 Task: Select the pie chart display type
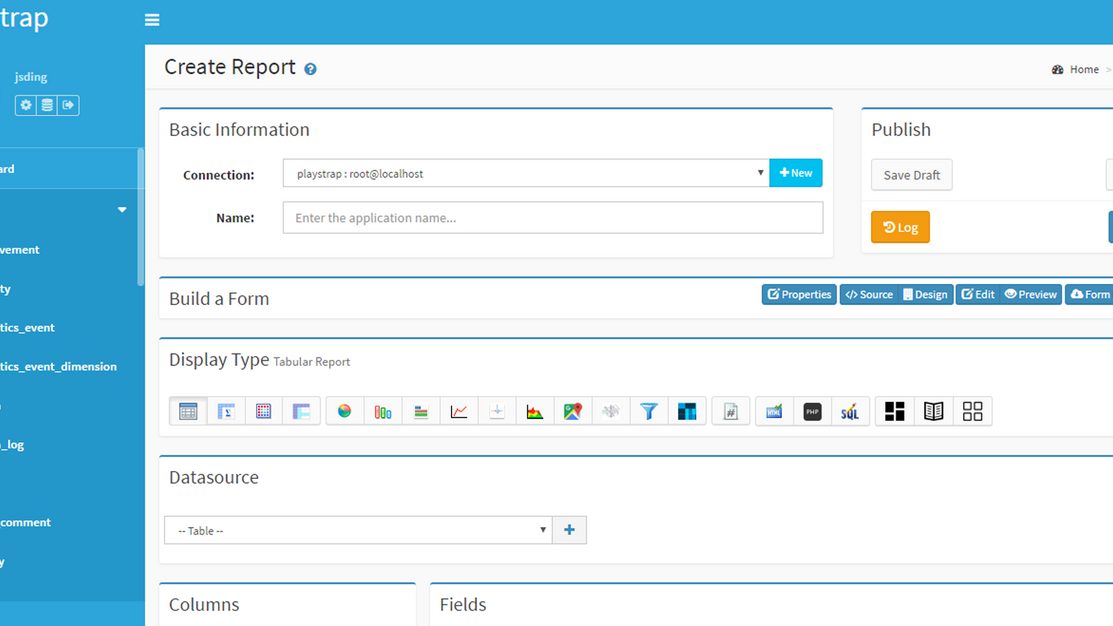pyautogui.click(x=344, y=412)
